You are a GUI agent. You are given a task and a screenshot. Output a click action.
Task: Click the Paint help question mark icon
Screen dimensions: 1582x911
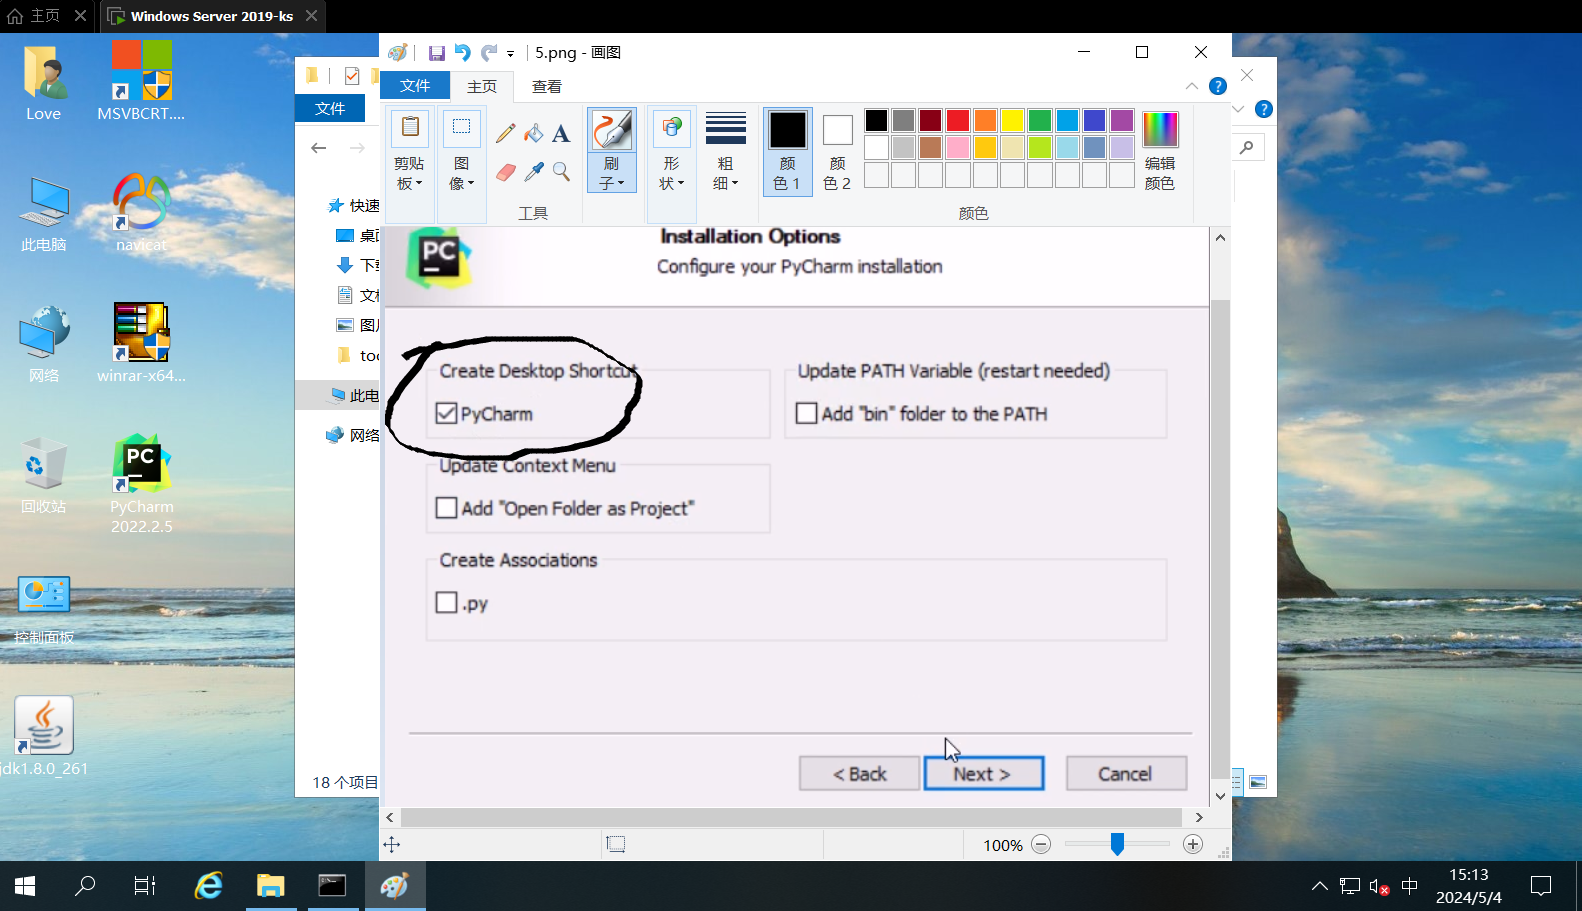tap(1217, 86)
